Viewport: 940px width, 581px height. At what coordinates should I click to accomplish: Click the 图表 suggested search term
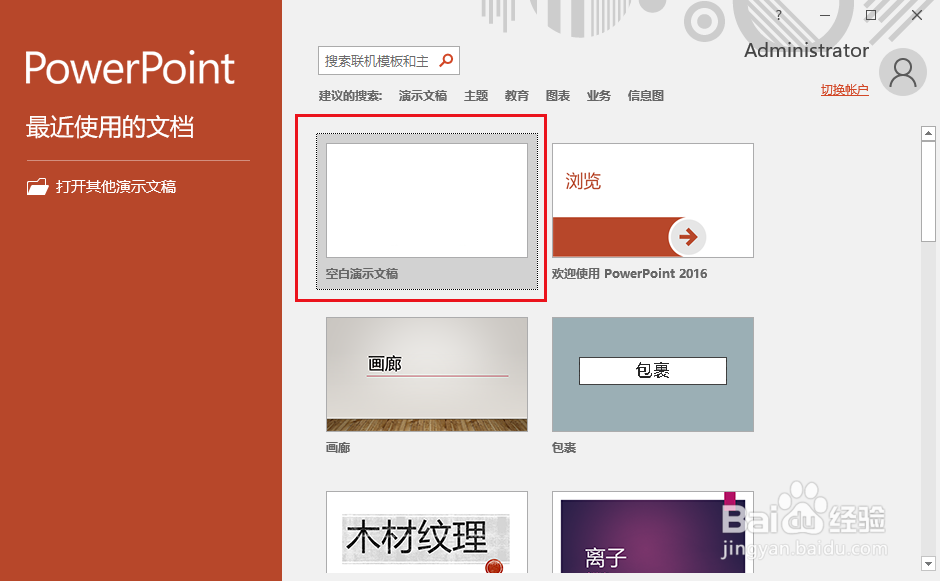(x=557, y=95)
